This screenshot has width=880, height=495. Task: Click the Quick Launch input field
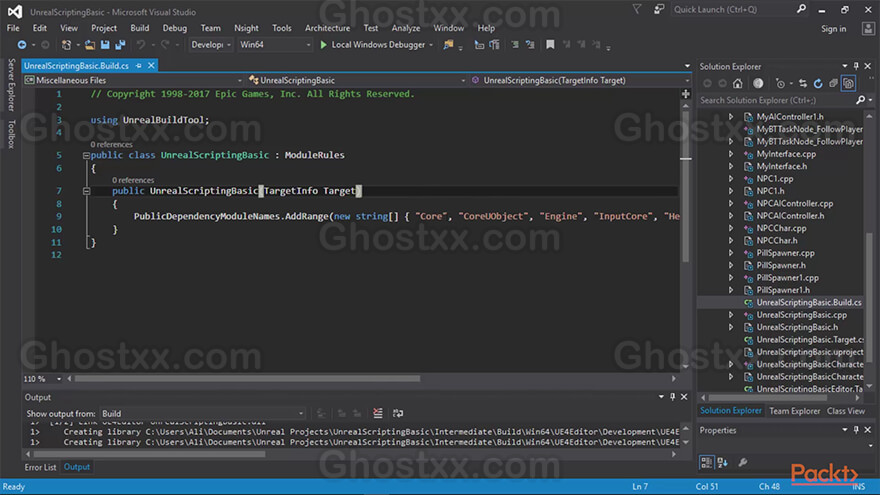pyautogui.click(x=732, y=9)
